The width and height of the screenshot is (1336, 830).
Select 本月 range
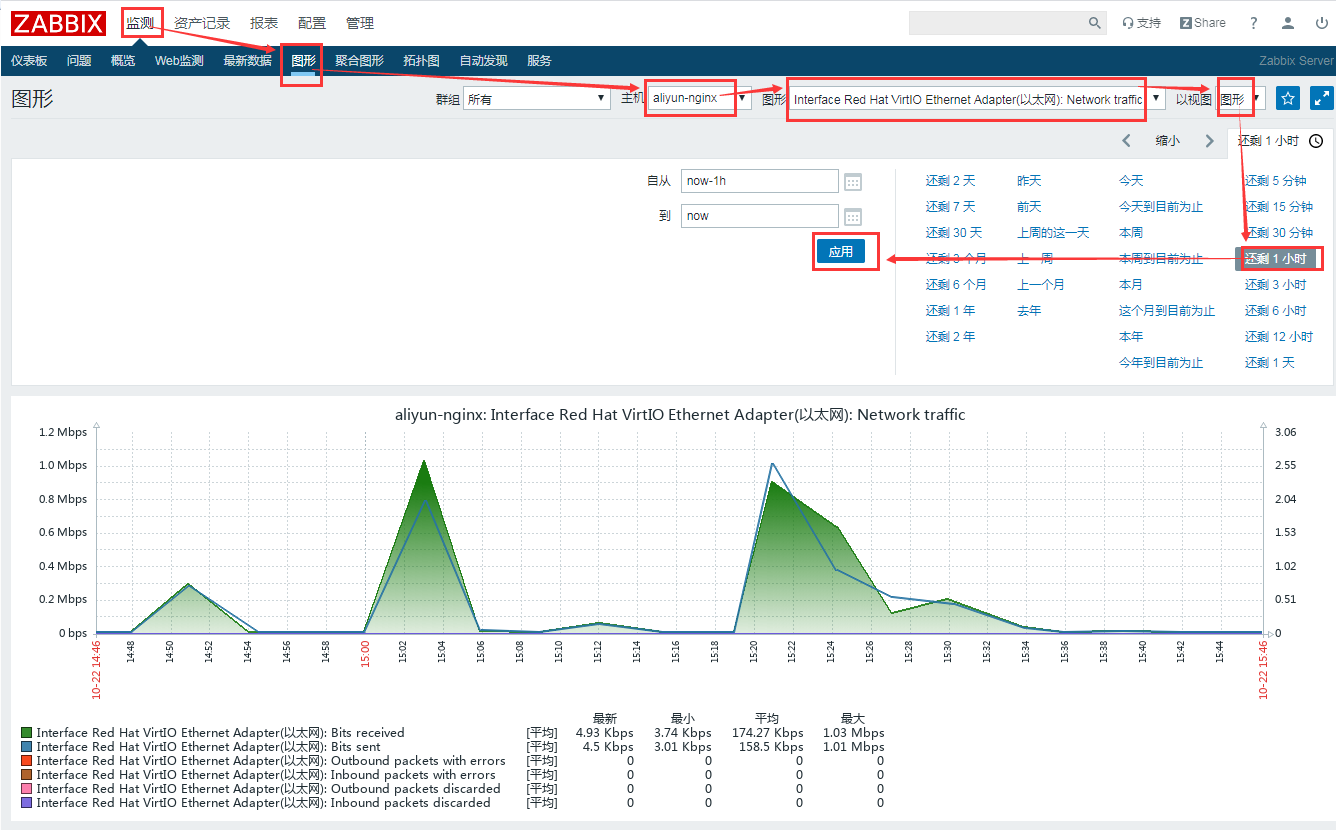(1131, 285)
